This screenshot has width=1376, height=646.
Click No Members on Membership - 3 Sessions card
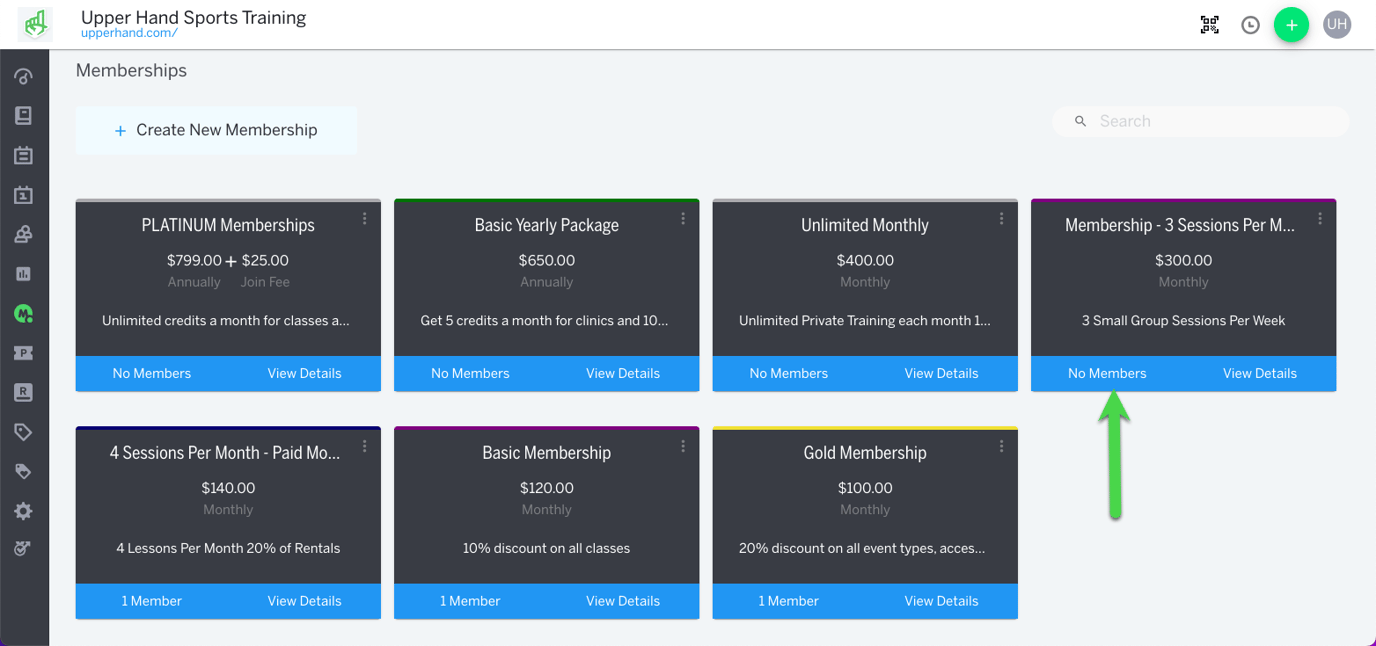tap(1107, 373)
